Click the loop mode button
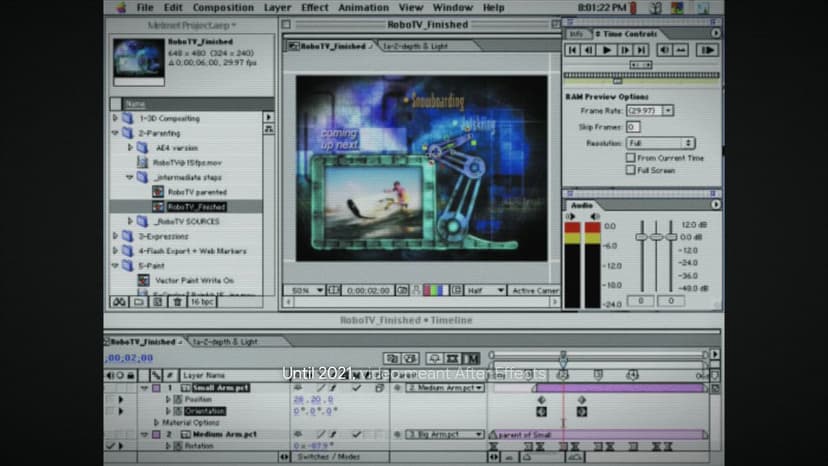Screen dimensions: 828x466 tap(681, 50)
